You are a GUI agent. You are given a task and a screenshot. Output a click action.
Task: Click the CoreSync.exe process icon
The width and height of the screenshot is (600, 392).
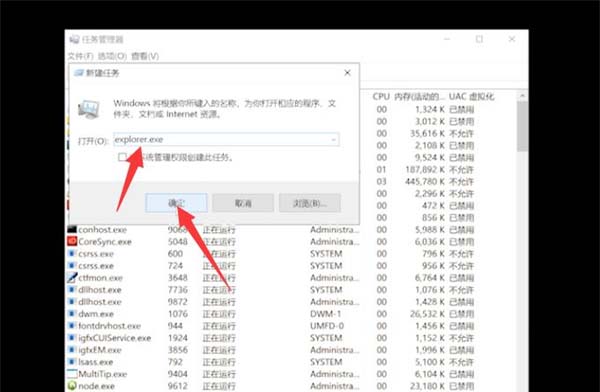[x=72, y=241]
